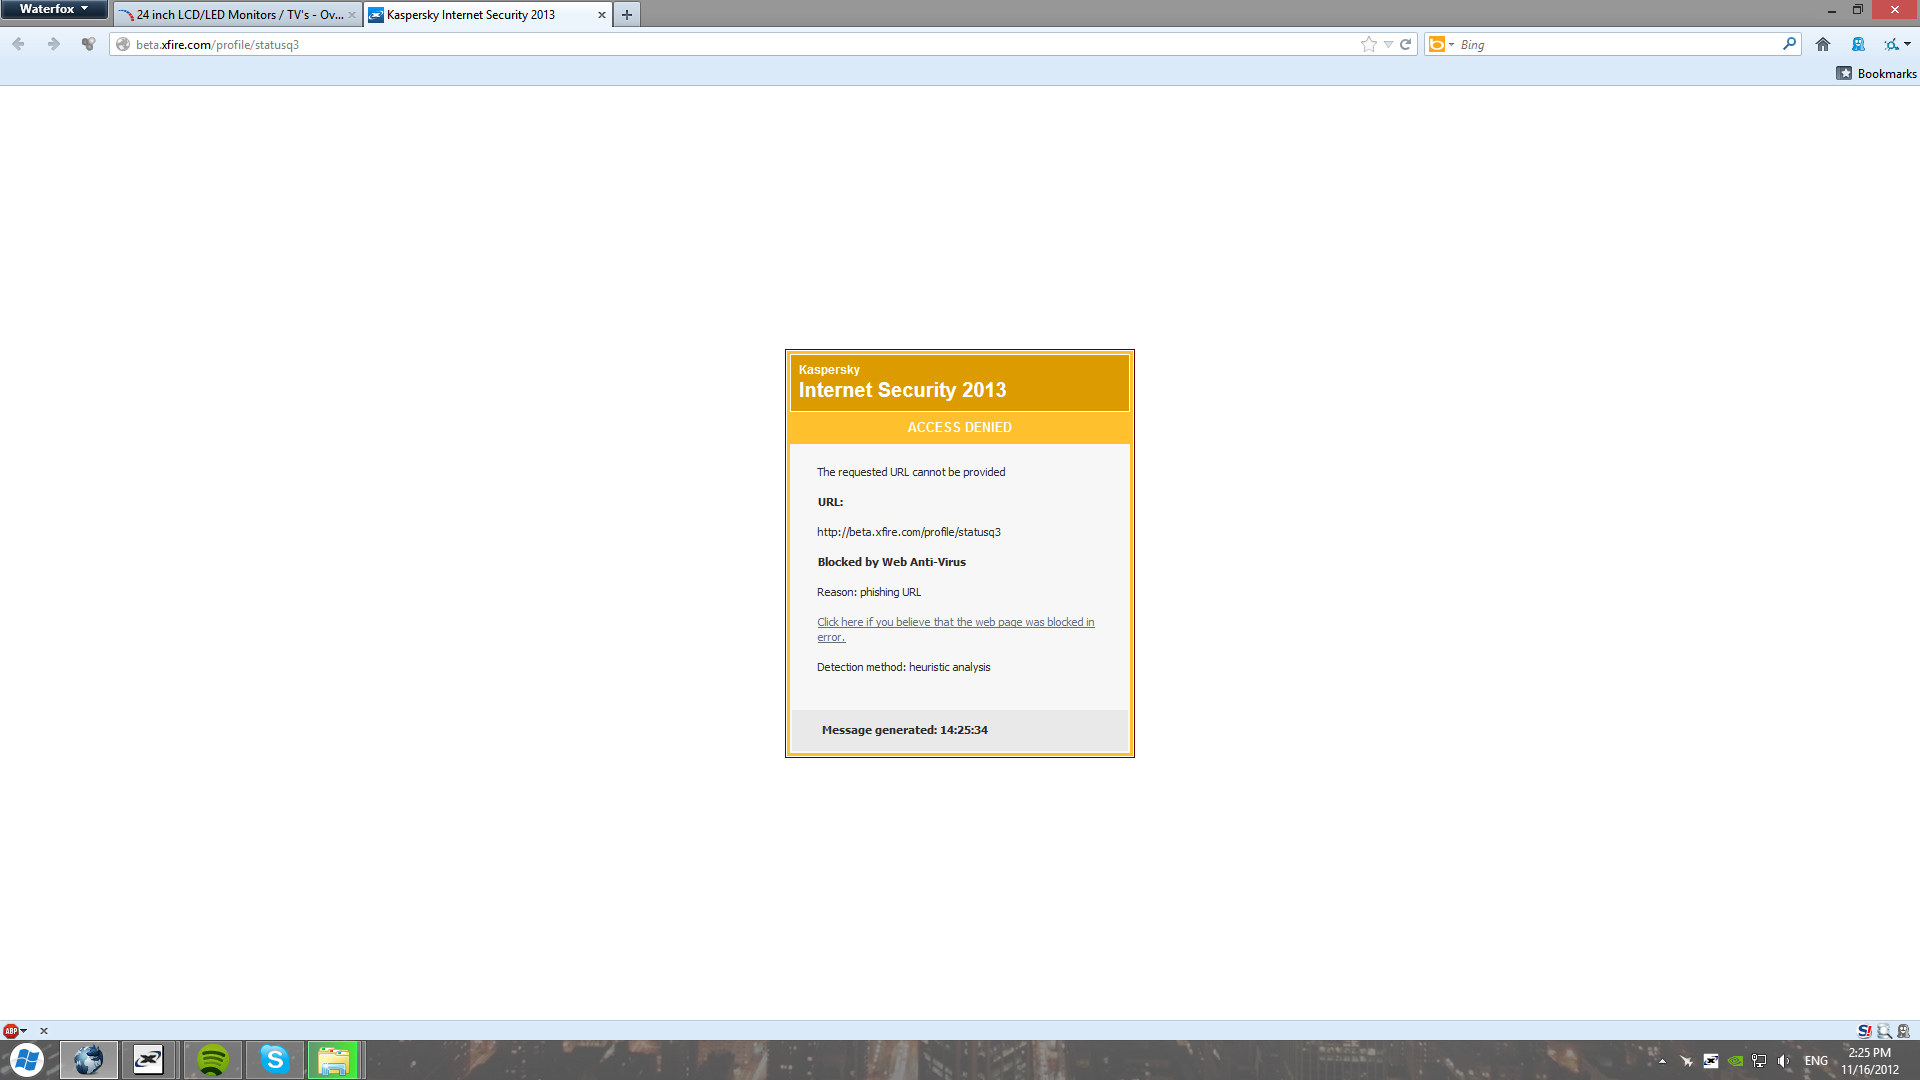Click the blocked URL text beta.xfire.com/profile/statusq3
Viewport: 1920px width, 1080px height.
point(908,532)
